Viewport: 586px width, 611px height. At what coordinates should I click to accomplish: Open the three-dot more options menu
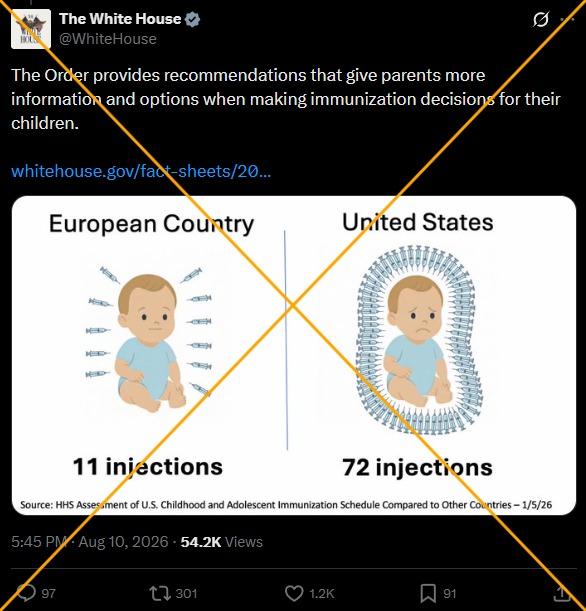567,19
